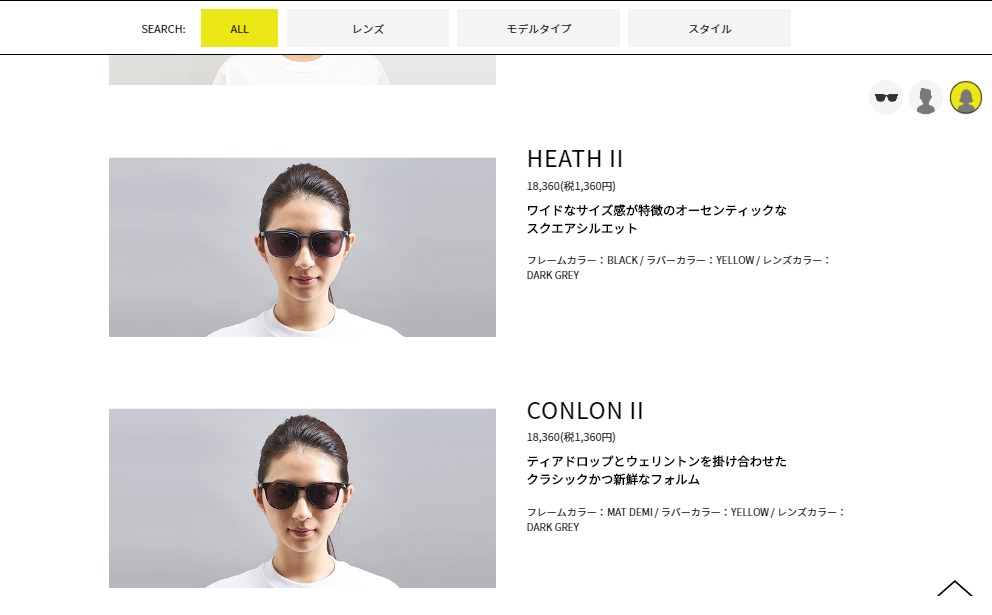This screenshot has height=615, width=992.
Task: Click the HEATH II price text
Action: (571, 186)
